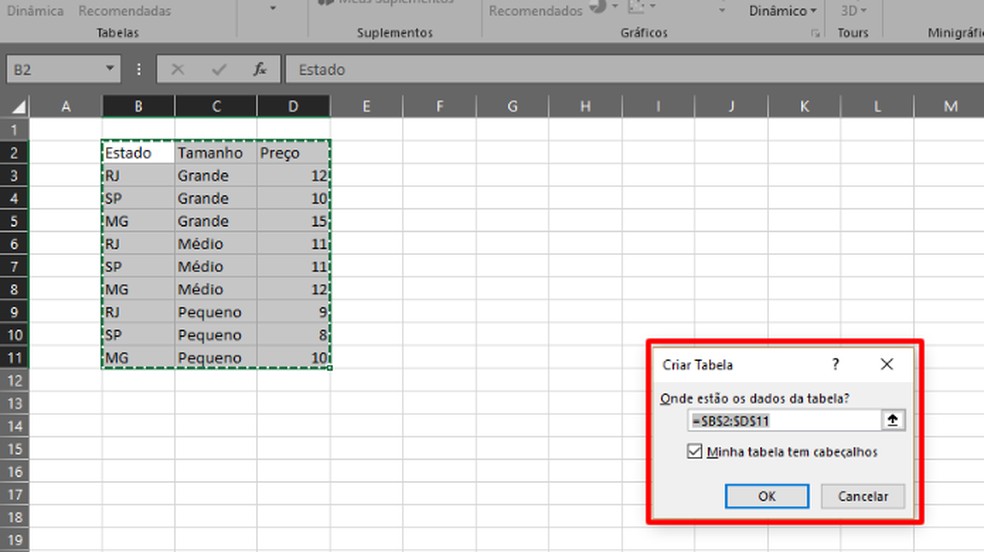Select row 17 header
This screenshot has height=552, width=984.
(14, 494)
